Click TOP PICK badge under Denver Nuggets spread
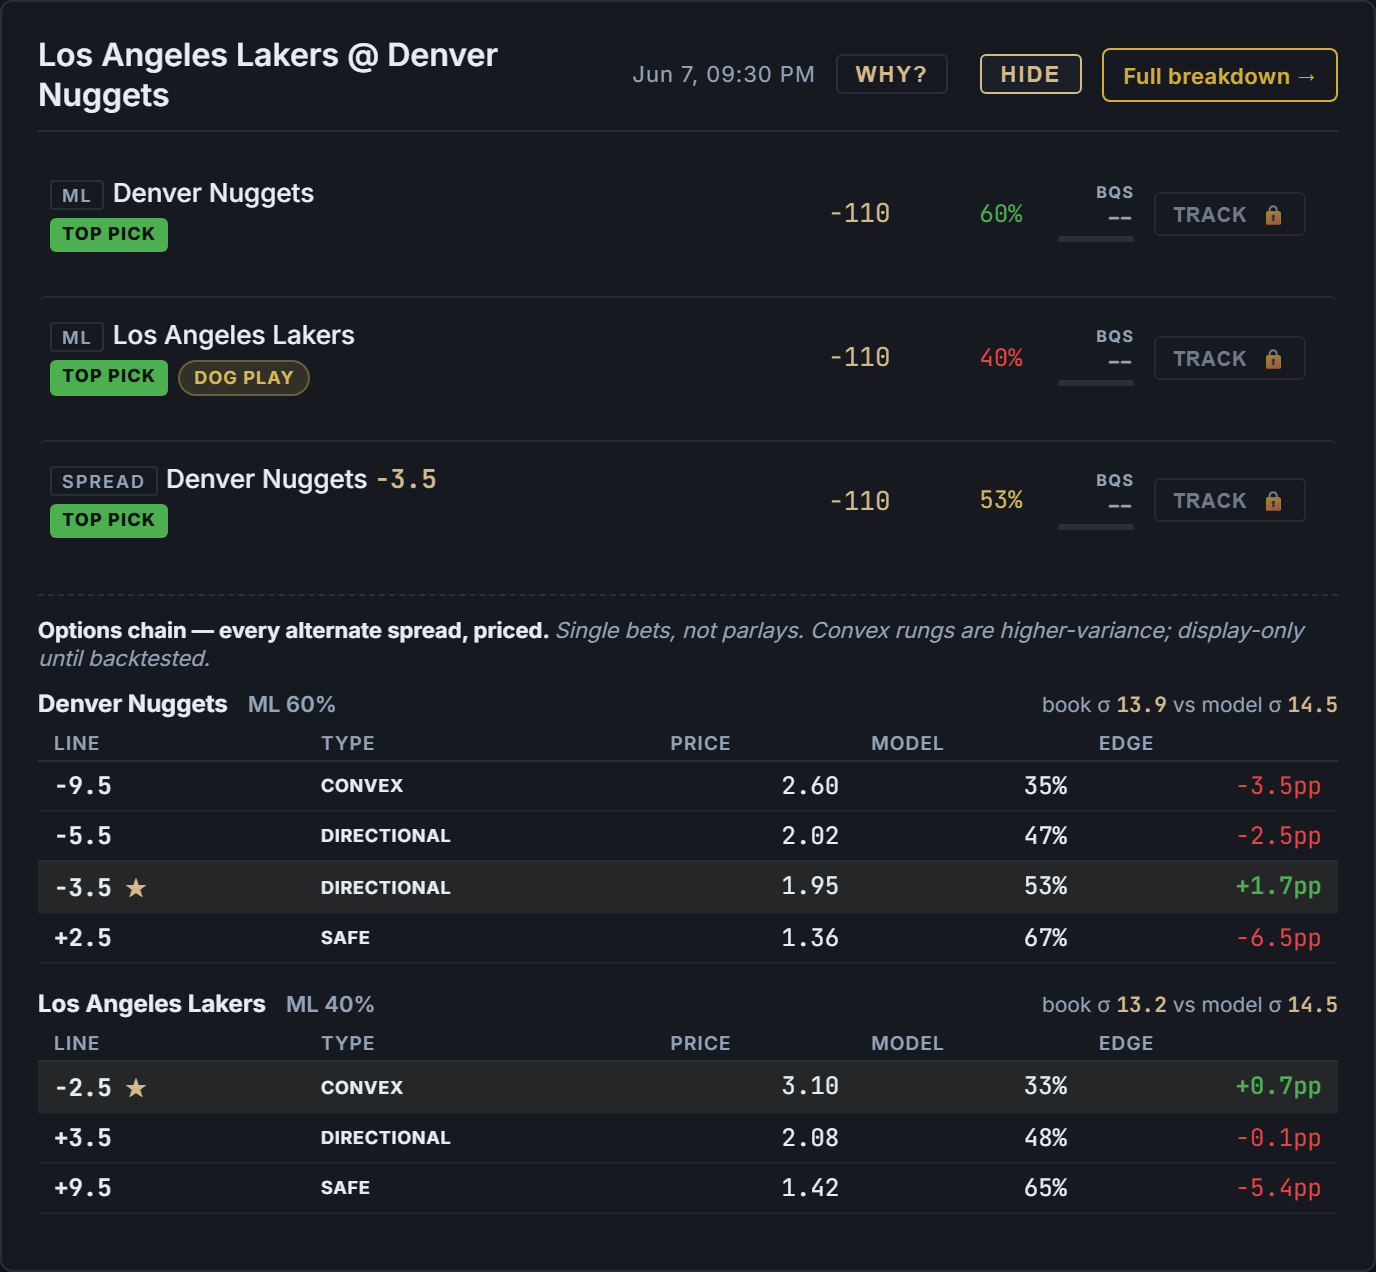The height and width of the screenshot is (1272, 1376). 109,520
